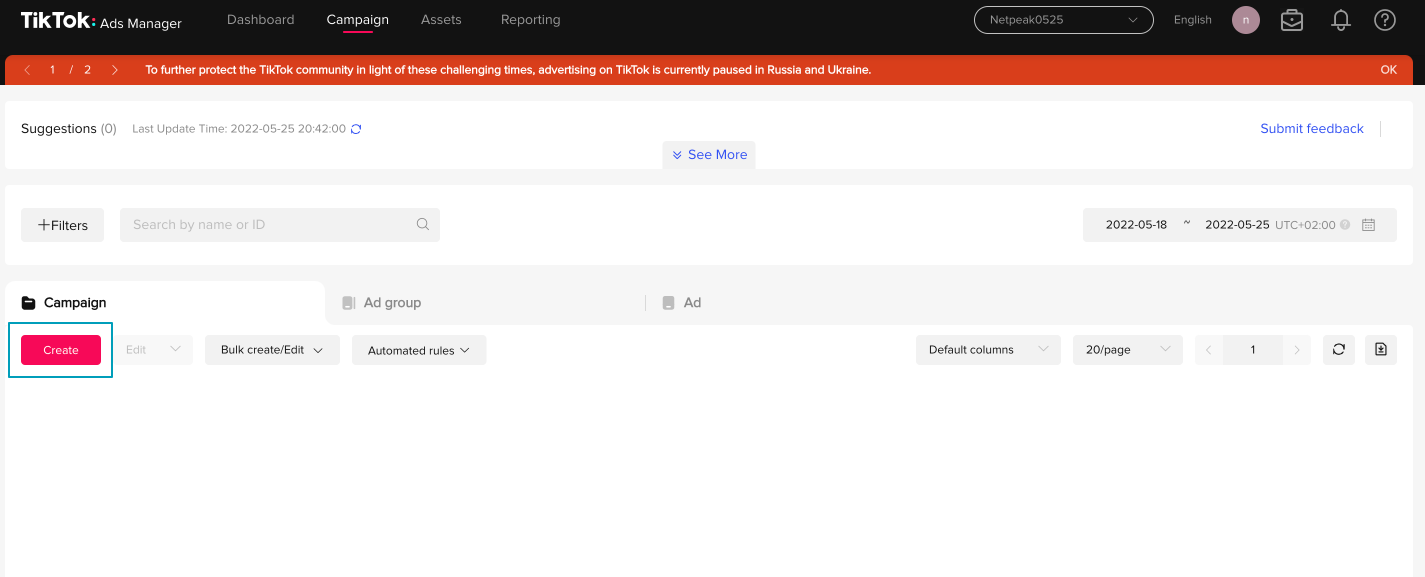The image size is (1425, 577).
Task: Change the English language selector
Action: pos(1192,20)
